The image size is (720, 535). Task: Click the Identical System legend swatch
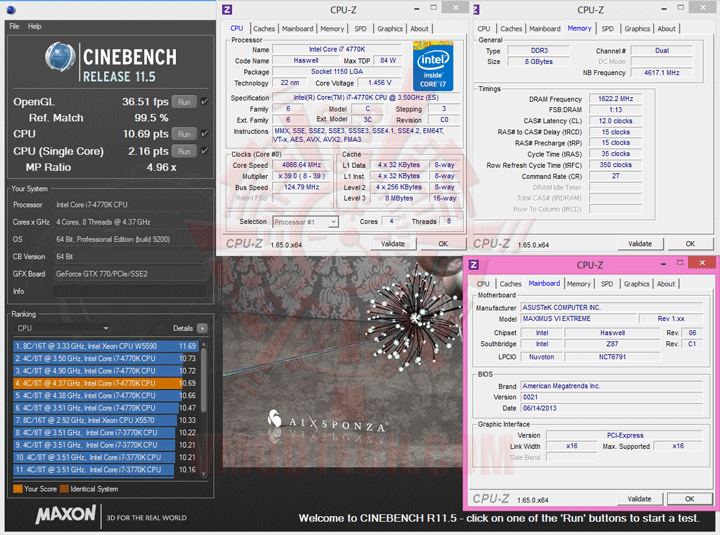(x=64, y=489)
